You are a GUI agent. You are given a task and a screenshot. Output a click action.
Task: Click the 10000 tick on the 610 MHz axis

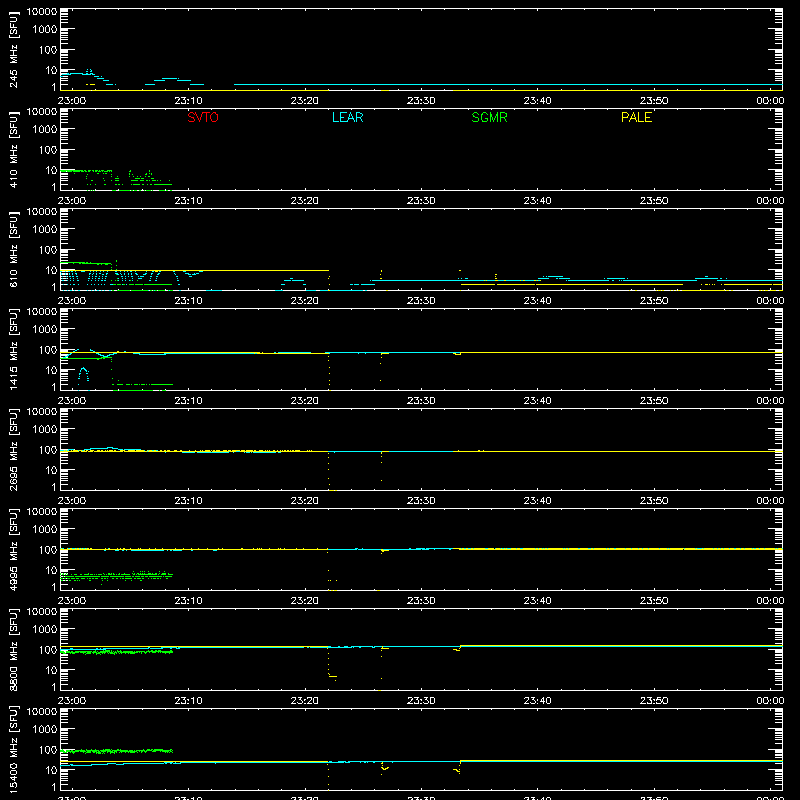[x=42, y=212]
